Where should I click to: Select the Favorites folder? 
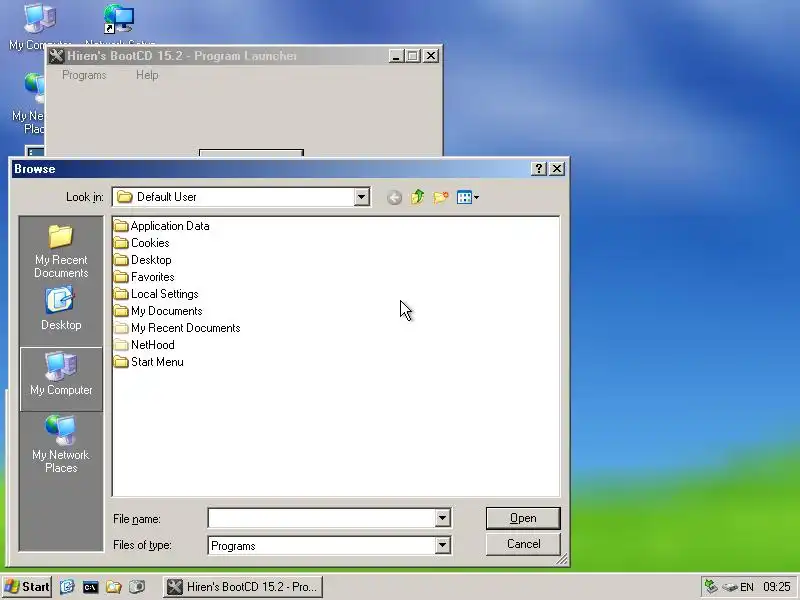(144, 277)
